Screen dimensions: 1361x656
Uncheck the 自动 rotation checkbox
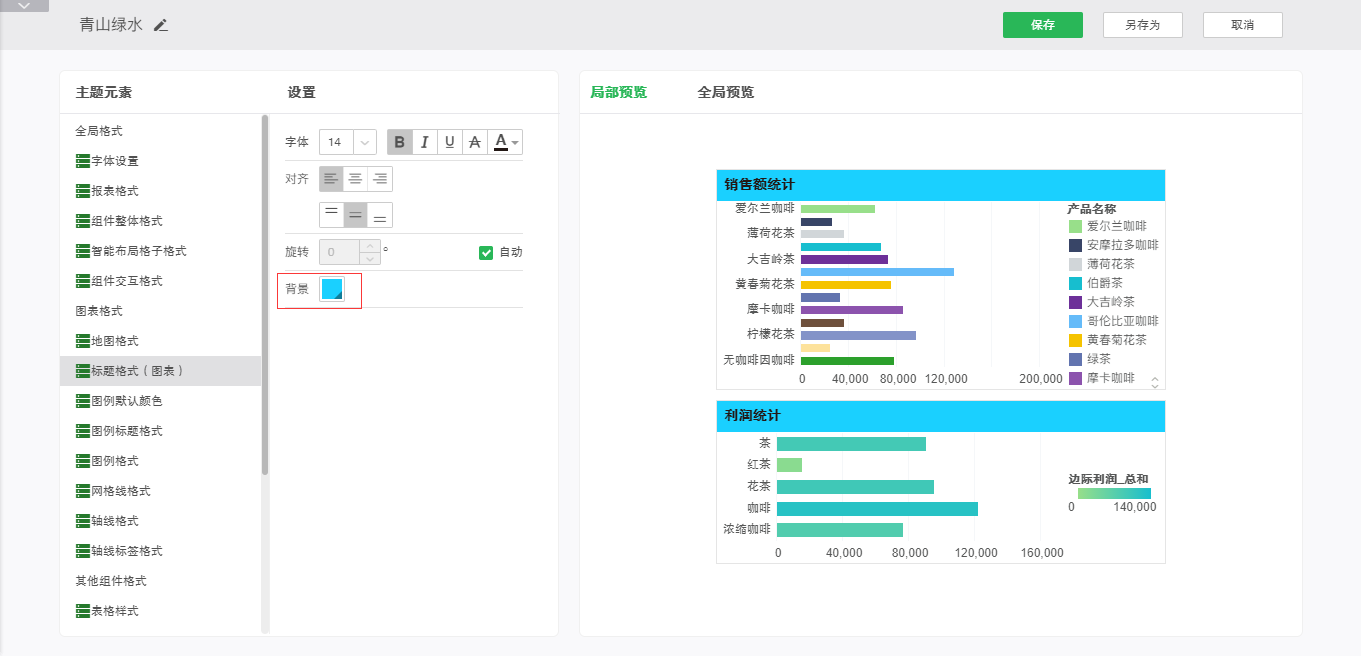click(486, 252)
